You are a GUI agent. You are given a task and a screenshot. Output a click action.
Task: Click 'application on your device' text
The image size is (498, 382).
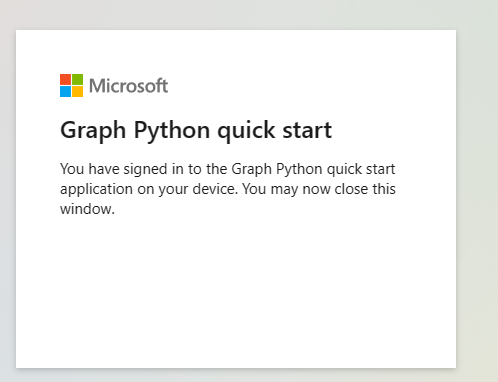[148, 189]
